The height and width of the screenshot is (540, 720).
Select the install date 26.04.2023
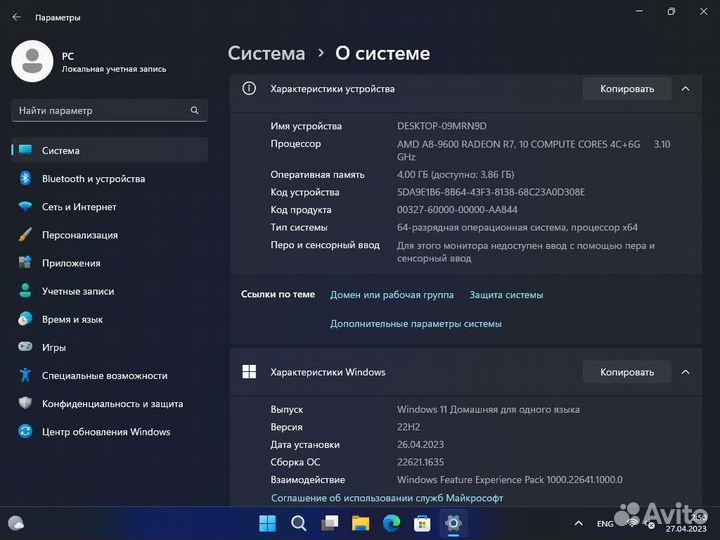coord(420,444)
